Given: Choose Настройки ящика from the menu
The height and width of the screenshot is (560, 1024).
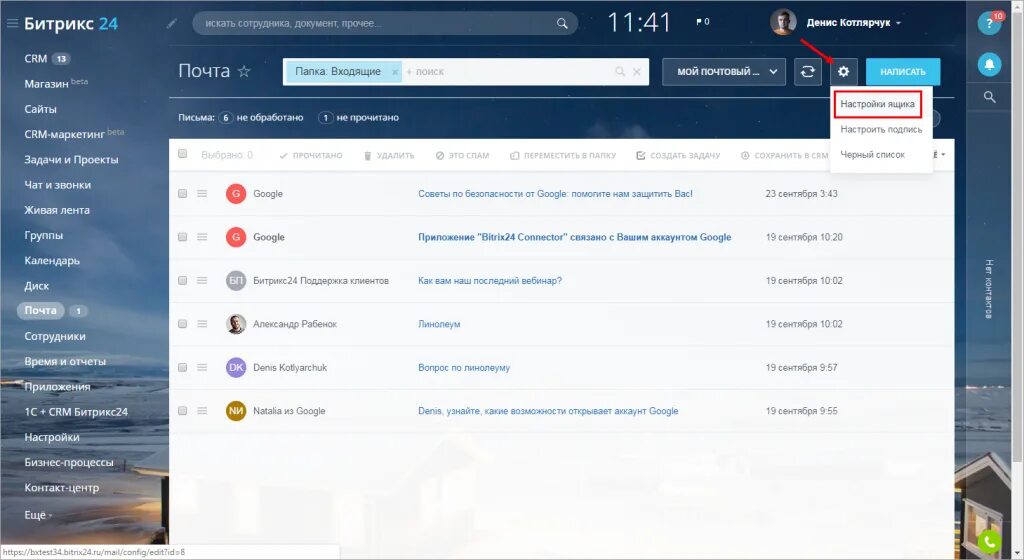Looking at the screenshot, I should coord(877,104).
